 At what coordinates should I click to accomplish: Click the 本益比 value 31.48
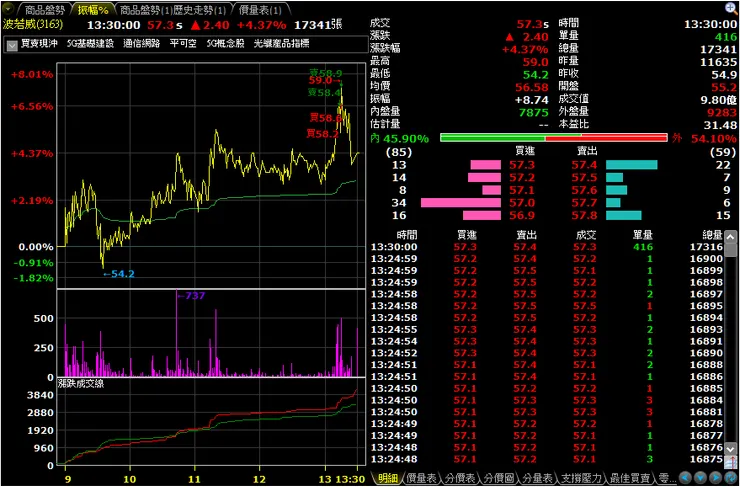[721, 125]
